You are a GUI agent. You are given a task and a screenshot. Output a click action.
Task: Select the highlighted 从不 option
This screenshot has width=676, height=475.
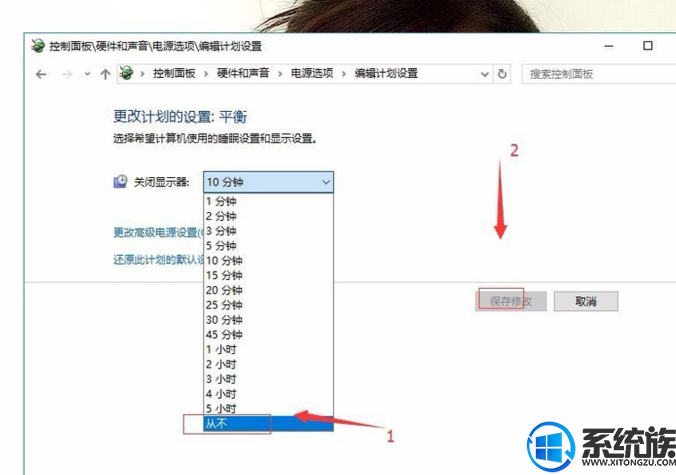[x=268, y=424]
